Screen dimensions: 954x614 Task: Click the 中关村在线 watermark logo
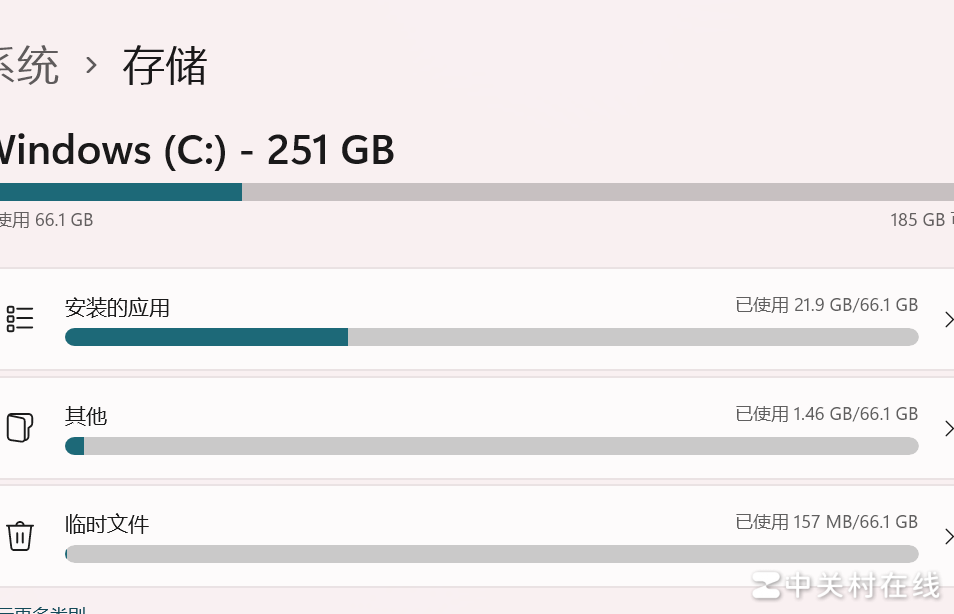tap(846, 585)
